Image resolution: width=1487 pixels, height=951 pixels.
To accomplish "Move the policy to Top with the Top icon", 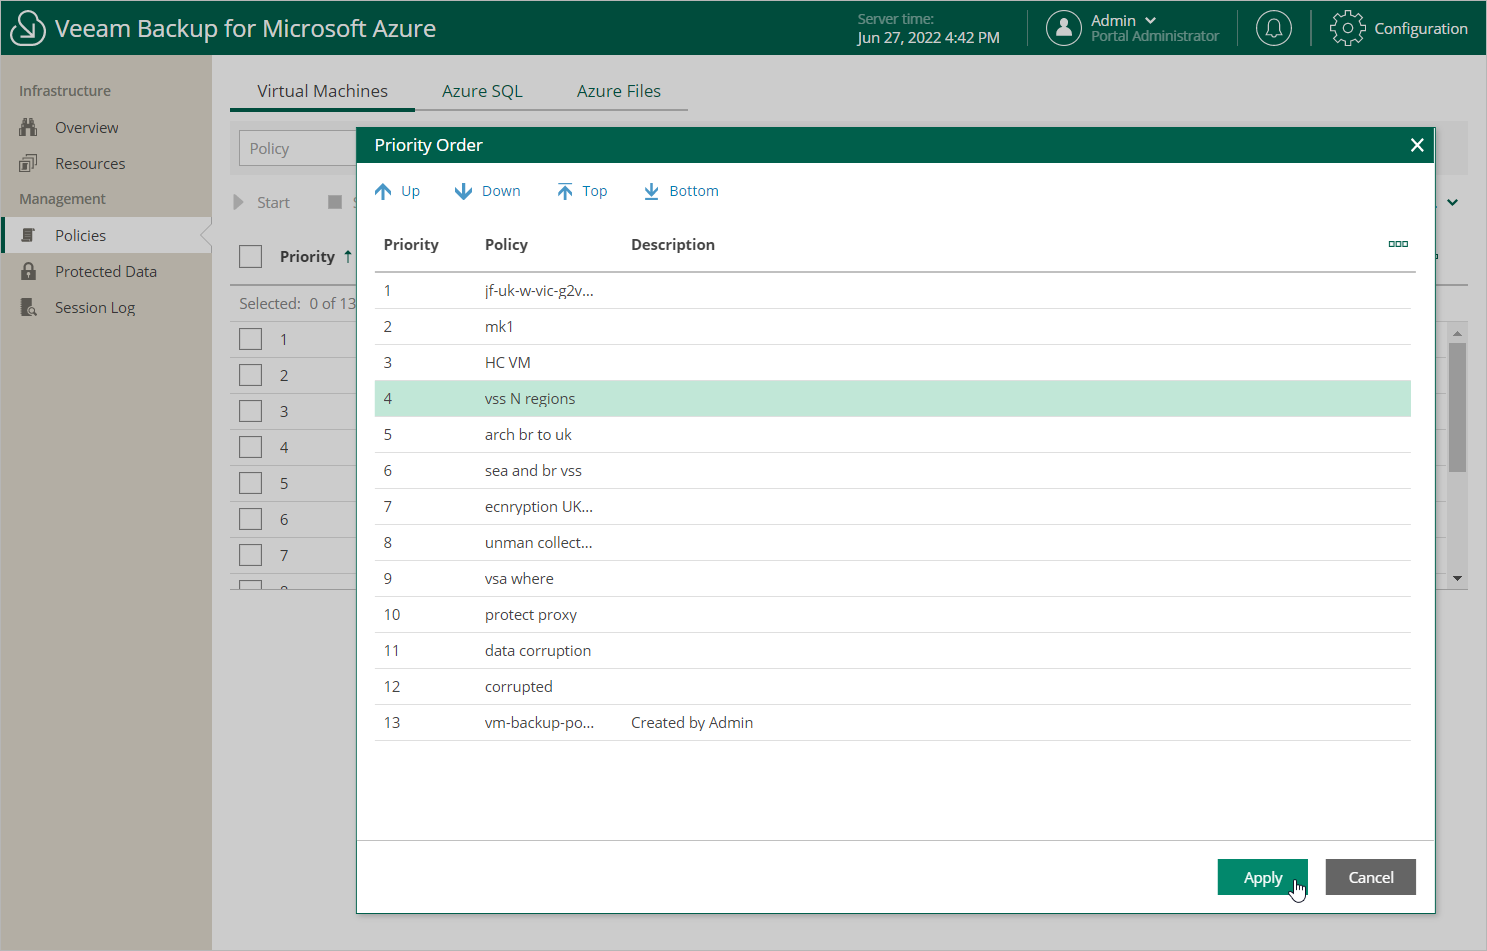I will [x=565, y=191].
